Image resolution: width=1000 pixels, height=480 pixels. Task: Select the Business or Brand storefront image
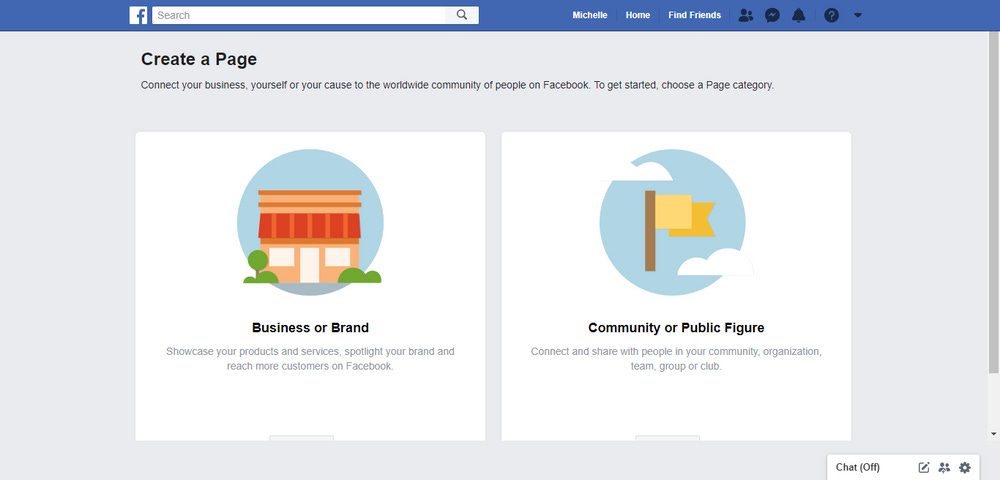click(x=311, y=222)
